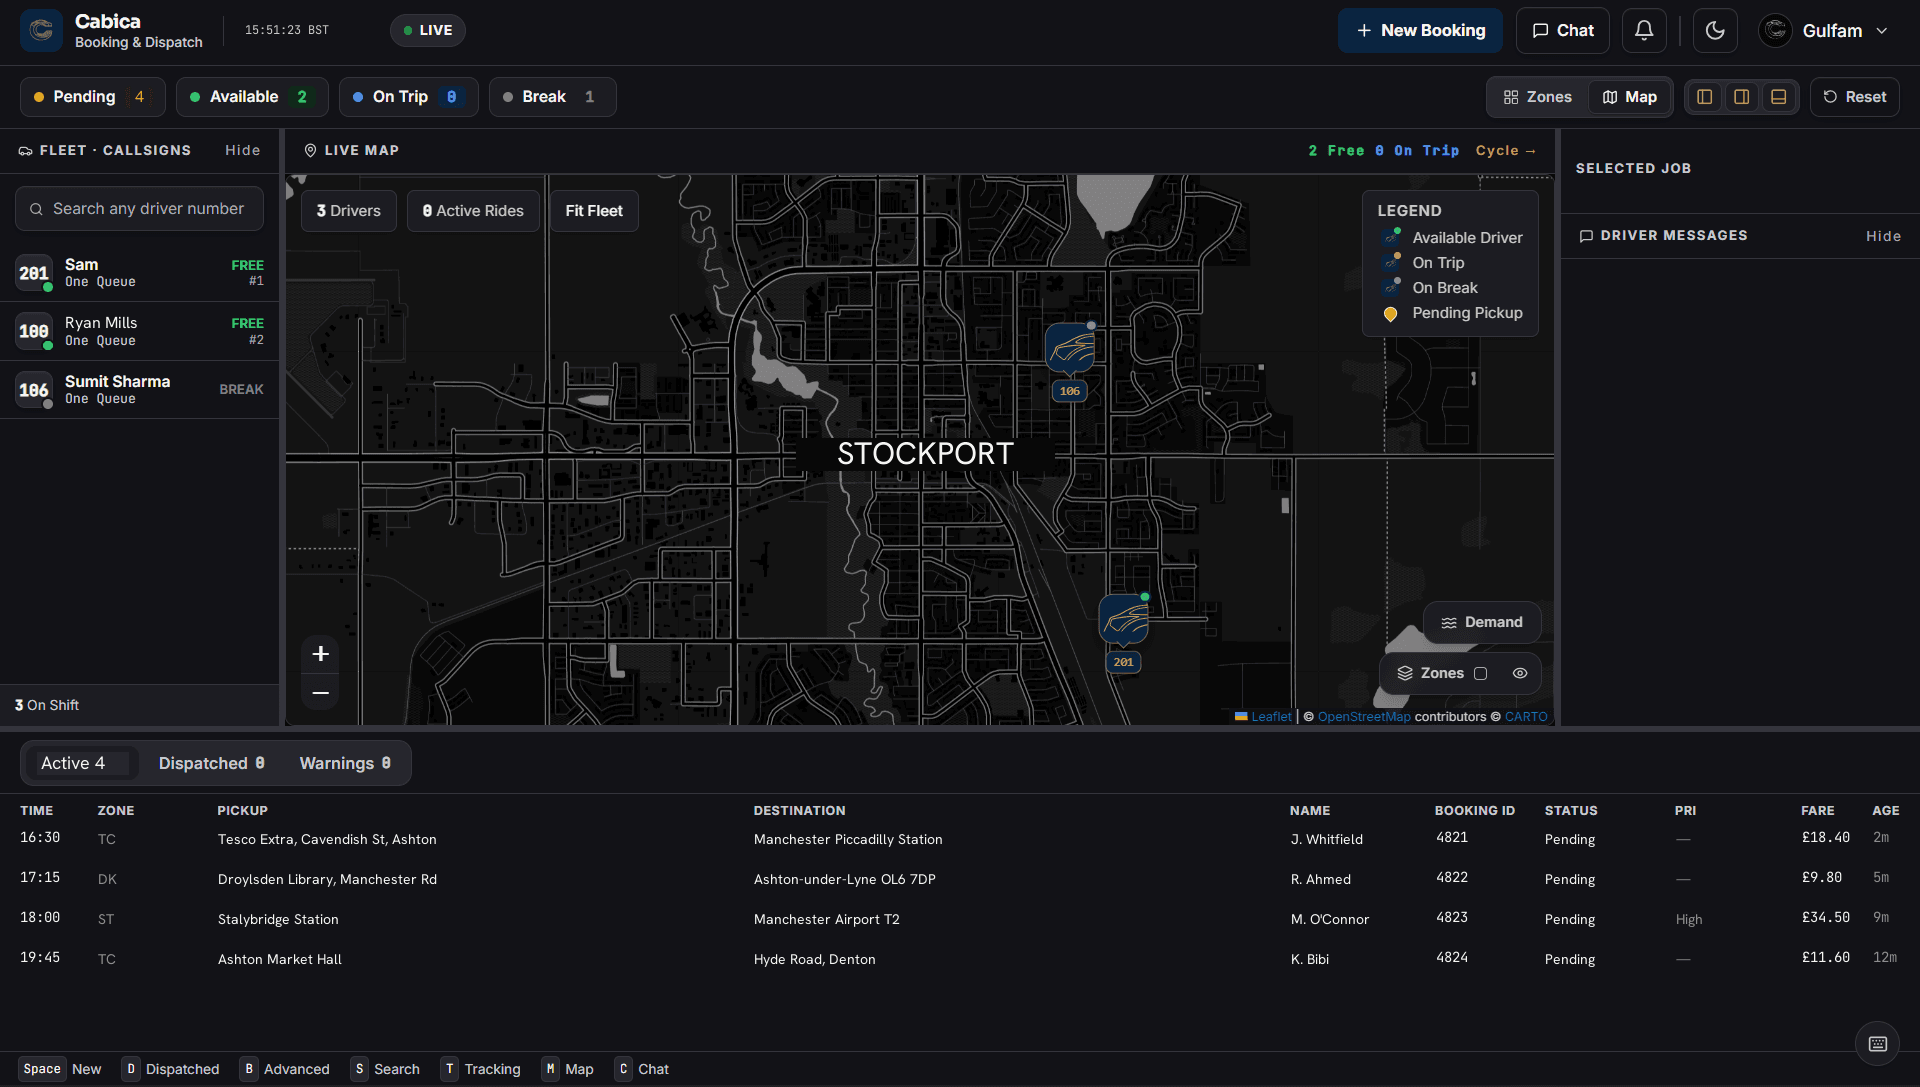Hide the Fleet Callsigns panel
The width and height of the screenshot is (1920, 1087).
tap(242, 150)
